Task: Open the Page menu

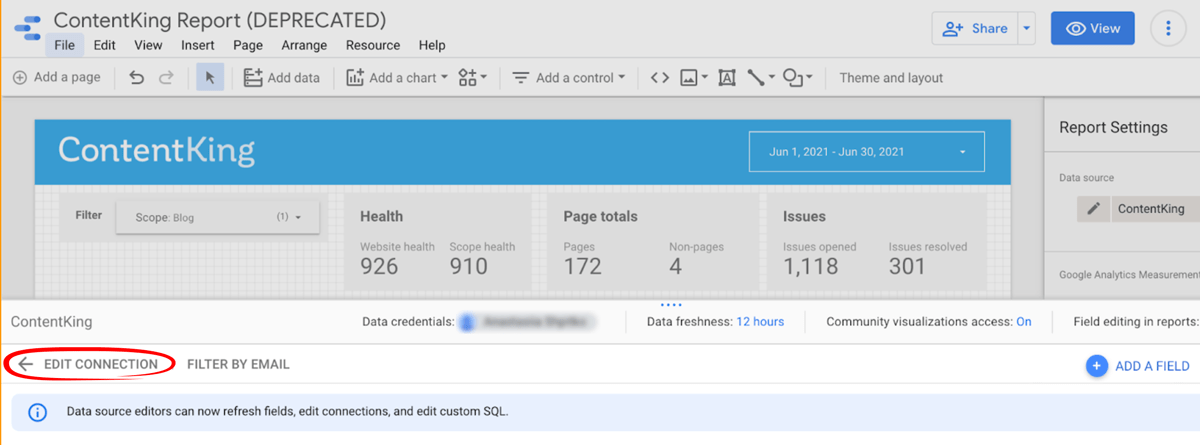Action: (x=248, y=45)
